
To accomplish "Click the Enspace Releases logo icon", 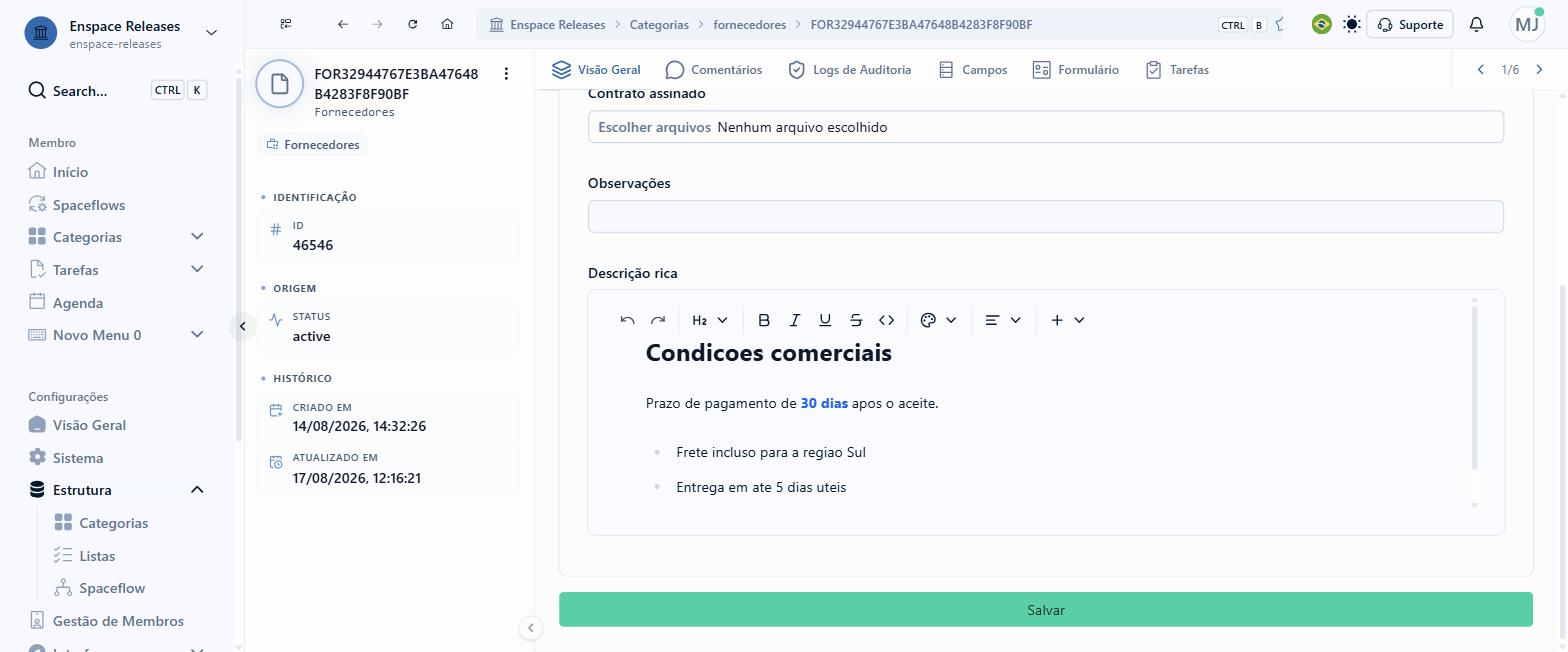I will click(x=41, y=33).
